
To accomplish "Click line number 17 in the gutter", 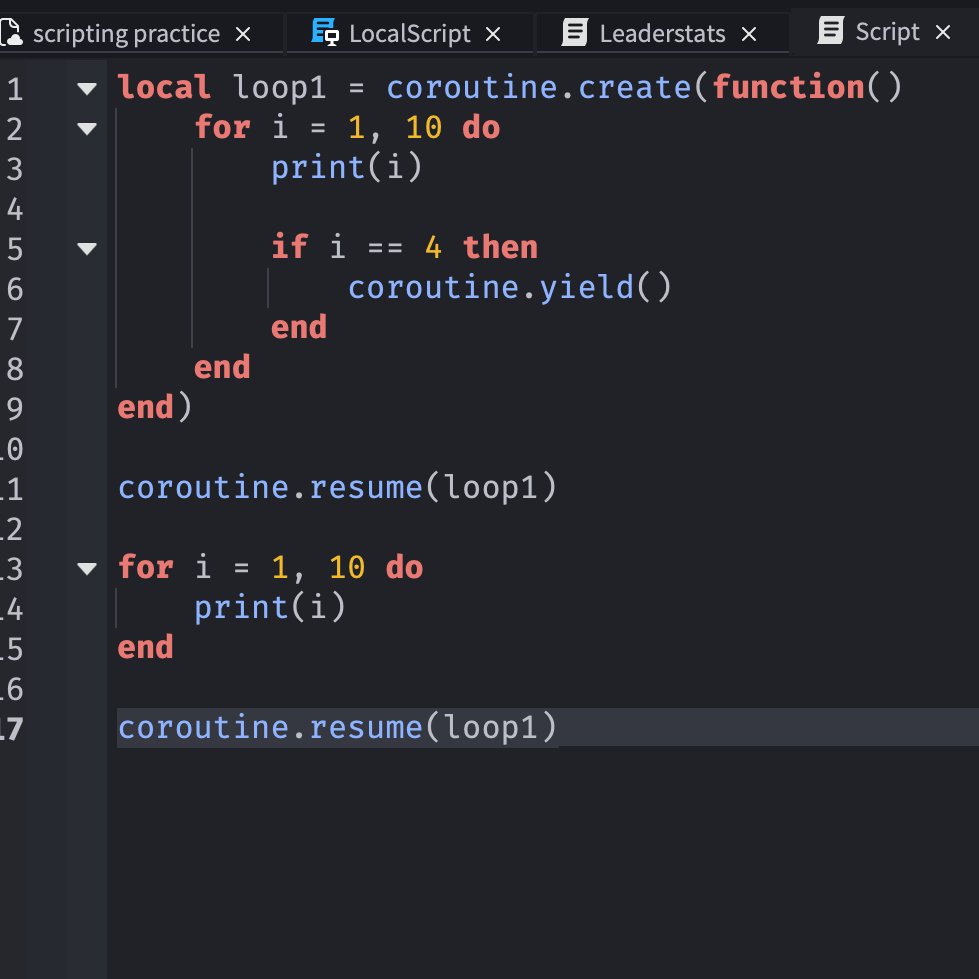I will pos(11,729).
